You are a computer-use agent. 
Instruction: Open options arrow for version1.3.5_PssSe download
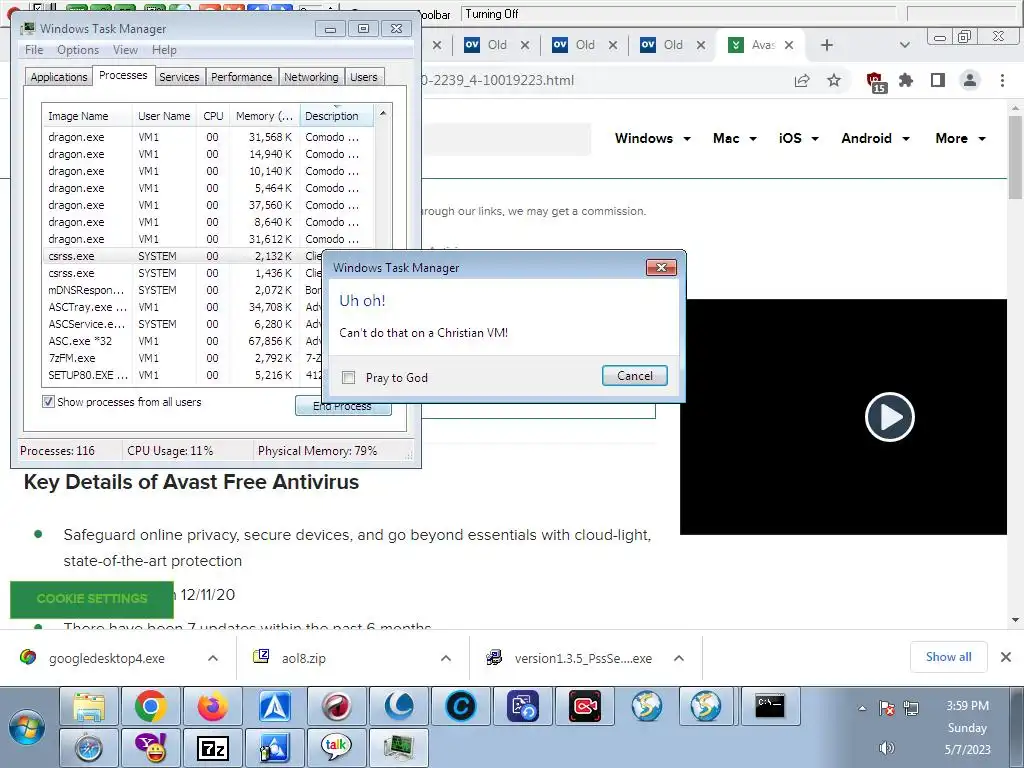point(679,658)
